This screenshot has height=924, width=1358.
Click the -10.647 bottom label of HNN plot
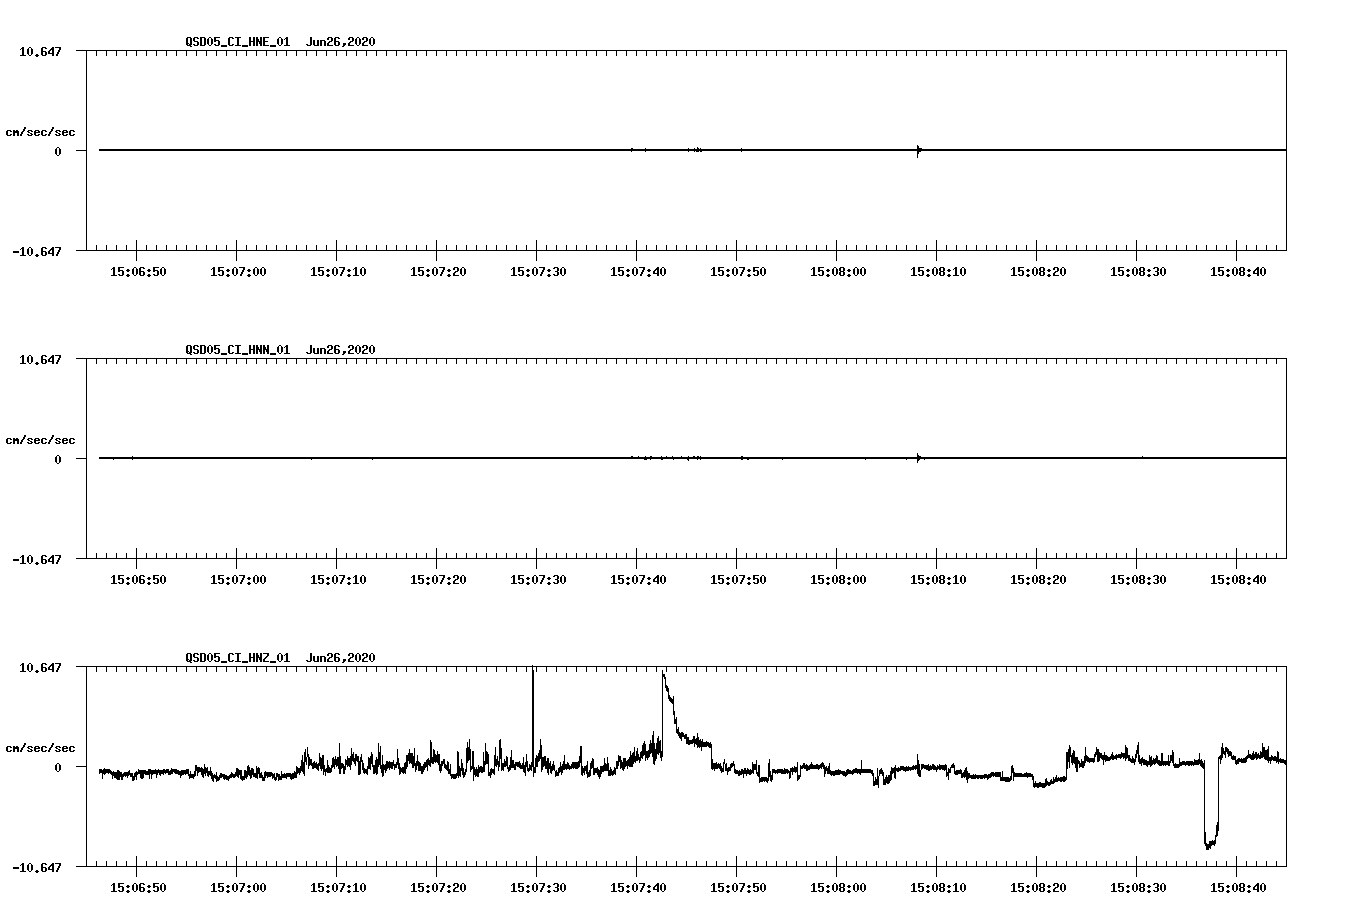[x=37, y=559]
